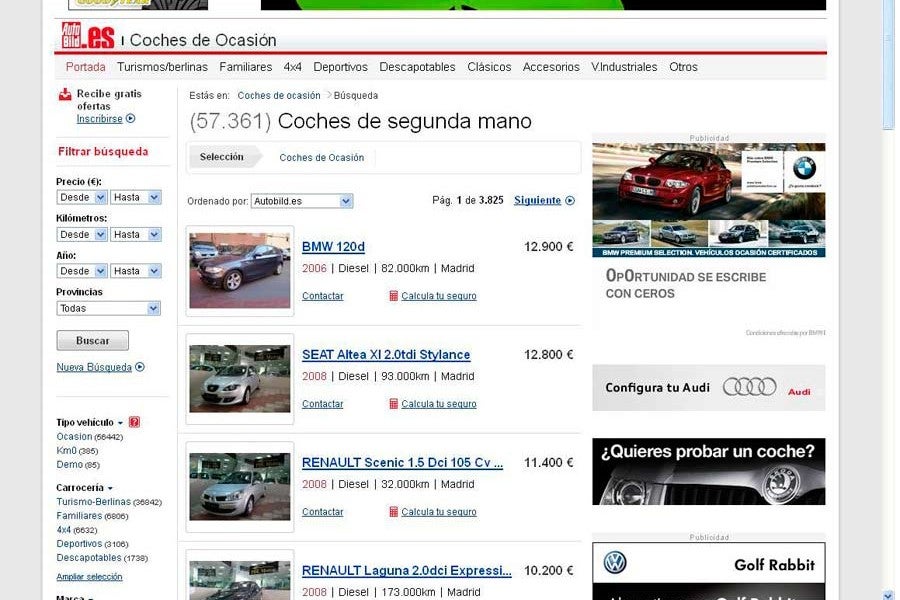Open the Ordenado por dropdown
The image size is (900, 600).
pyautogui.click(x=302, y=201)
